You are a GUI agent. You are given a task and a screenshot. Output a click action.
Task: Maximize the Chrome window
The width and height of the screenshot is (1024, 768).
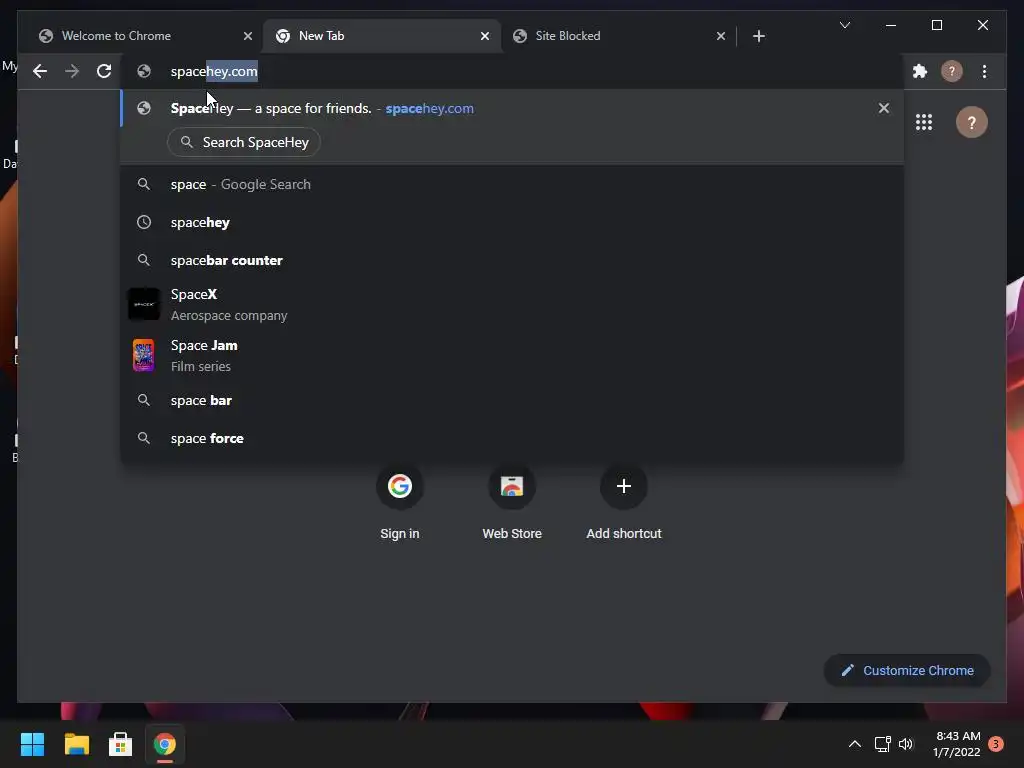coord(936,25)
